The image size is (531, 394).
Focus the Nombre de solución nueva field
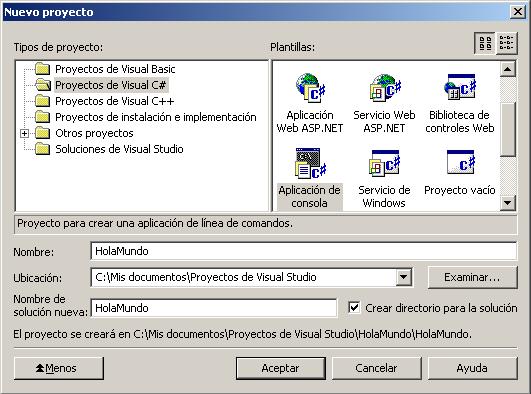point(214,308)
